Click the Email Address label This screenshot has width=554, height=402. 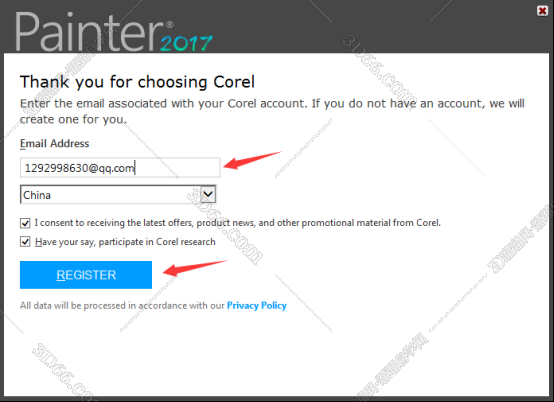(54, 143)
